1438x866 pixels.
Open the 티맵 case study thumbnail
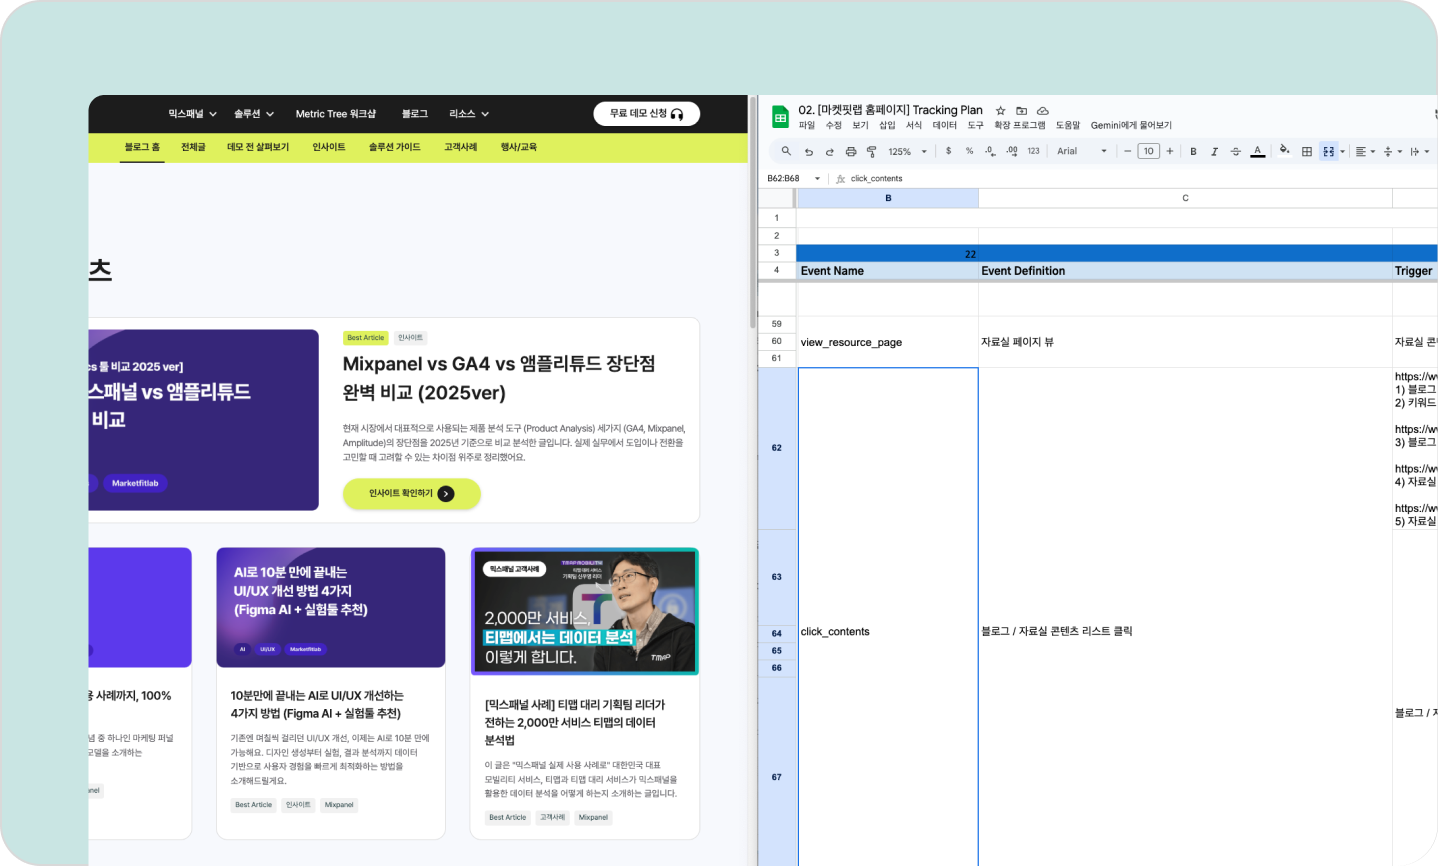(x=585, y=611)
